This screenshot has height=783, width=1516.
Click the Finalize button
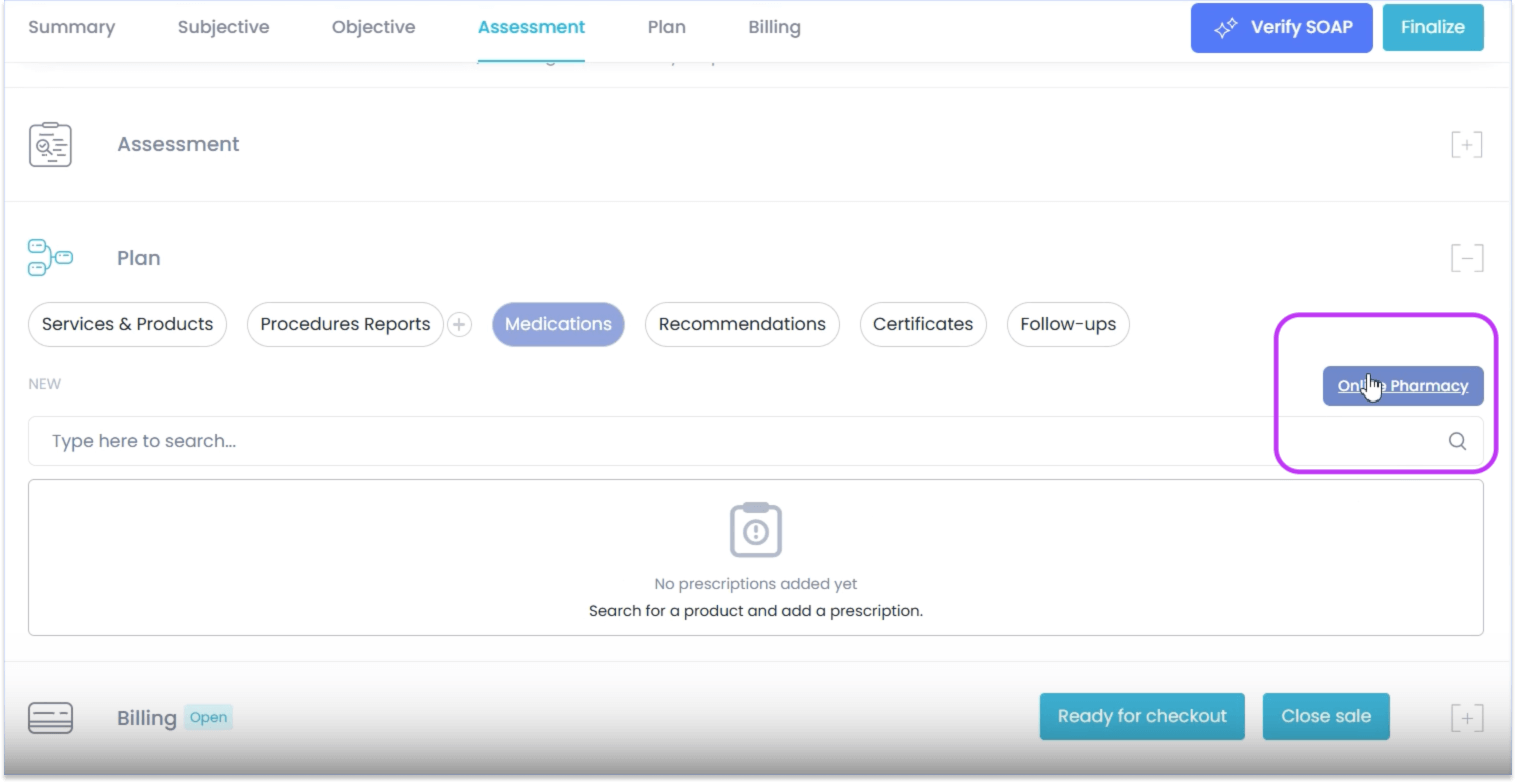1433,28
